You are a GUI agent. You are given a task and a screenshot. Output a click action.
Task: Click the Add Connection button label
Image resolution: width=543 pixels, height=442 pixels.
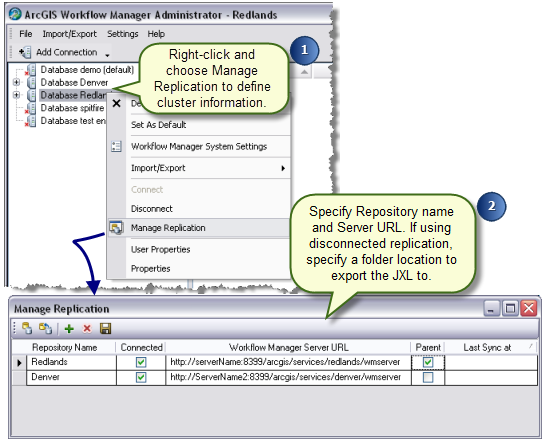[66, 52]
